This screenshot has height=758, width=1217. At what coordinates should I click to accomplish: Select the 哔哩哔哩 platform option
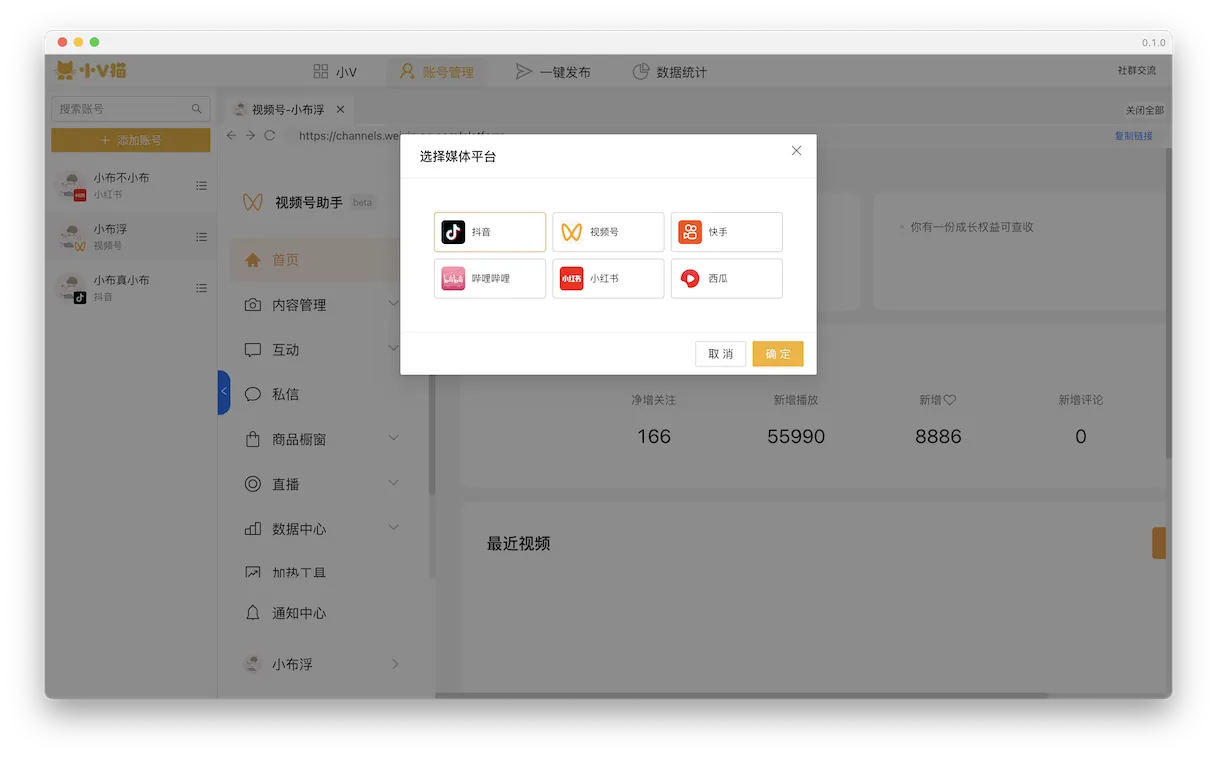coord(490,278)
